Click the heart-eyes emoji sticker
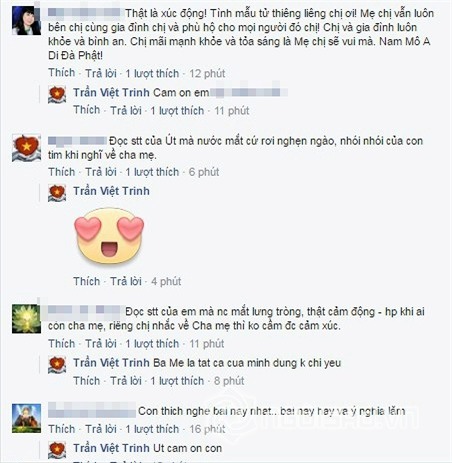452x463 pixels. [109, 236]
